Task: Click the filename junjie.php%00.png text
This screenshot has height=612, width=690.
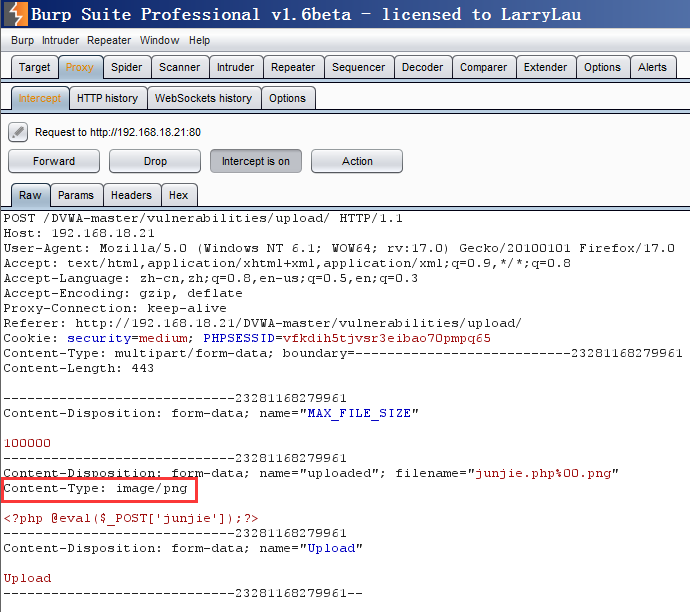Action: 543,473
